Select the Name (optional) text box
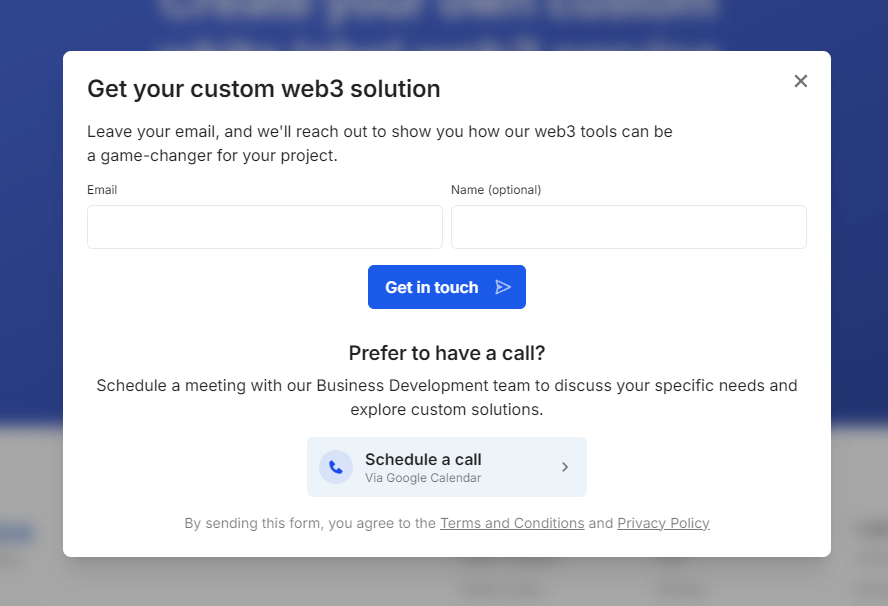Screen dimensions: 888x606 coord(628,227)
